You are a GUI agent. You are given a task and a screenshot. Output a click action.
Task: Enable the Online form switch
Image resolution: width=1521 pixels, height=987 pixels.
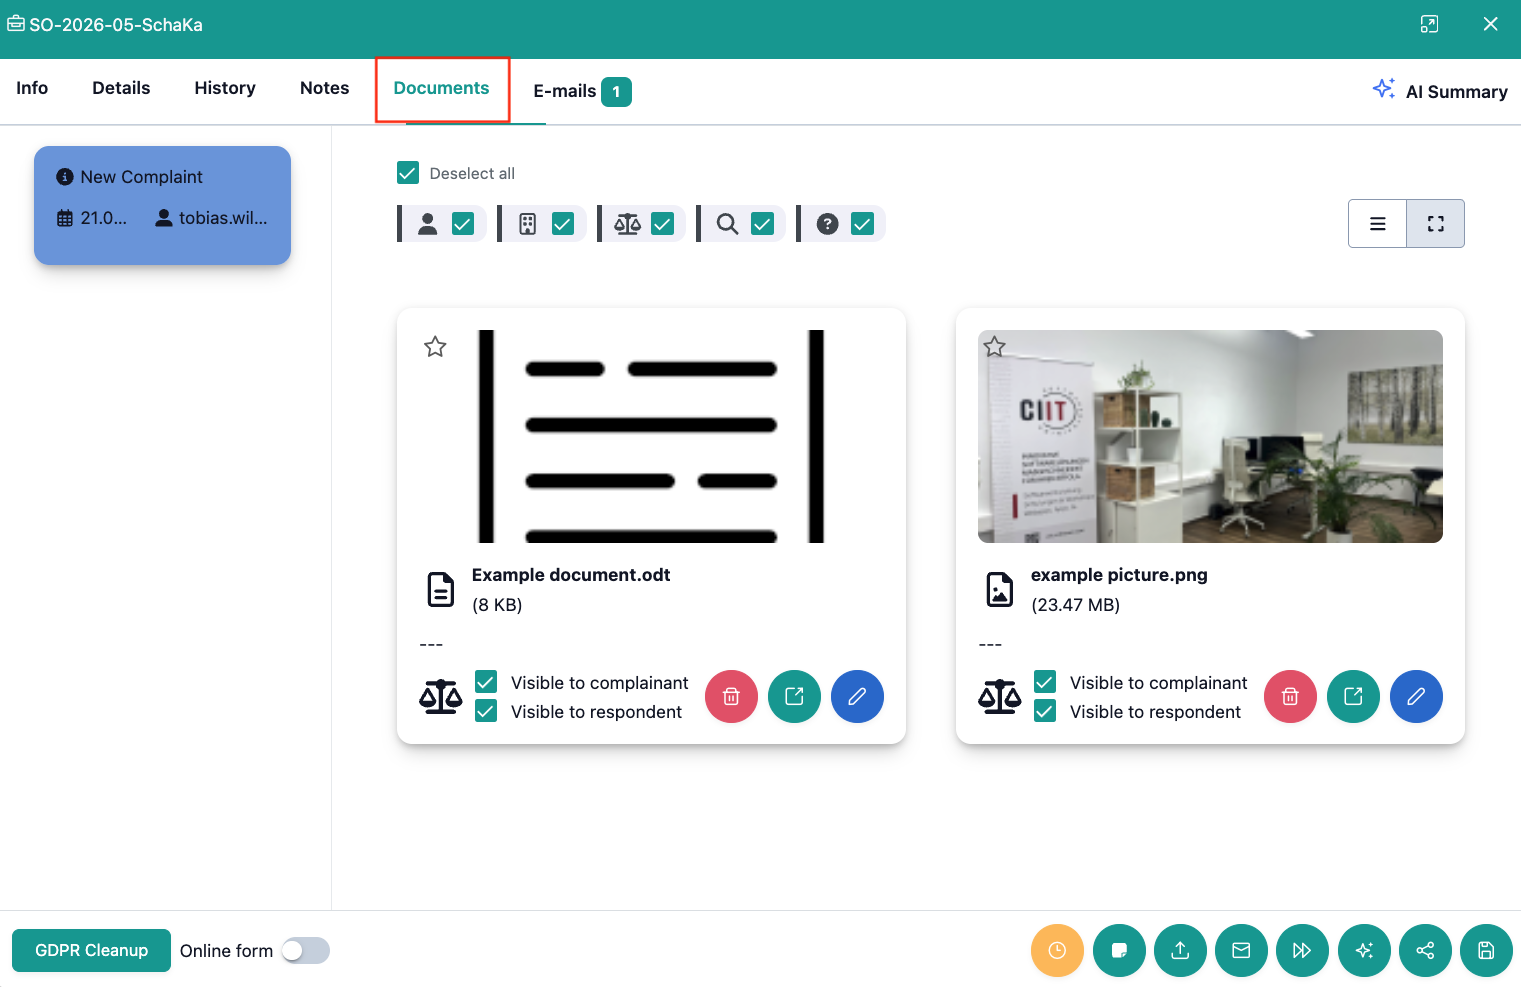coord(305,950)
